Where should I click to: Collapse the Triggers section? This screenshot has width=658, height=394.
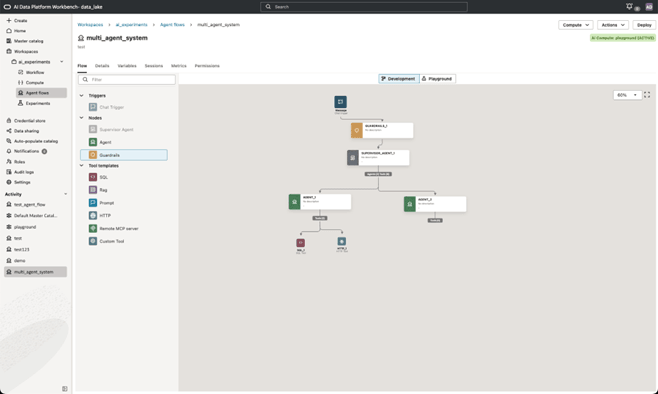(81, 95)
